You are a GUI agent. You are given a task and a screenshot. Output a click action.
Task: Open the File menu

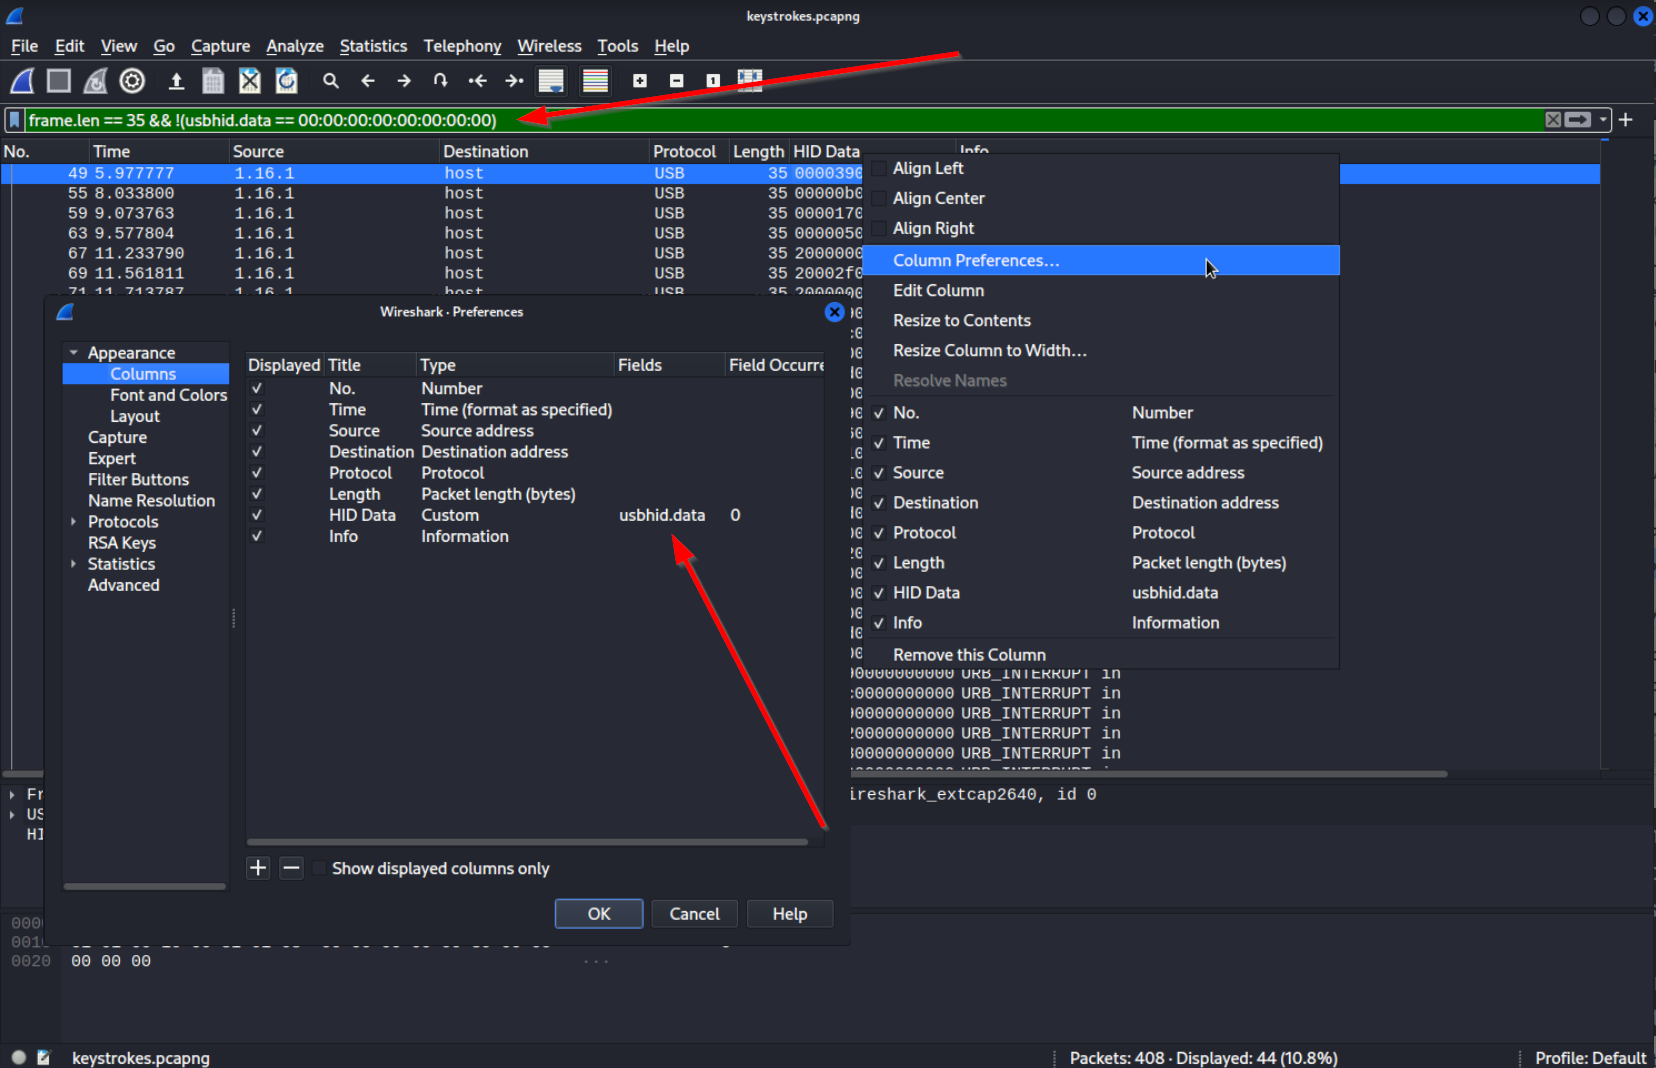click(x=25, y=46)
